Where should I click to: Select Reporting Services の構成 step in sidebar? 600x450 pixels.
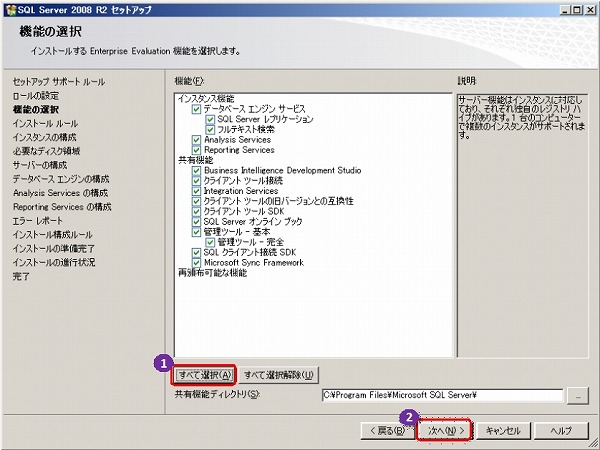(62, 207)
